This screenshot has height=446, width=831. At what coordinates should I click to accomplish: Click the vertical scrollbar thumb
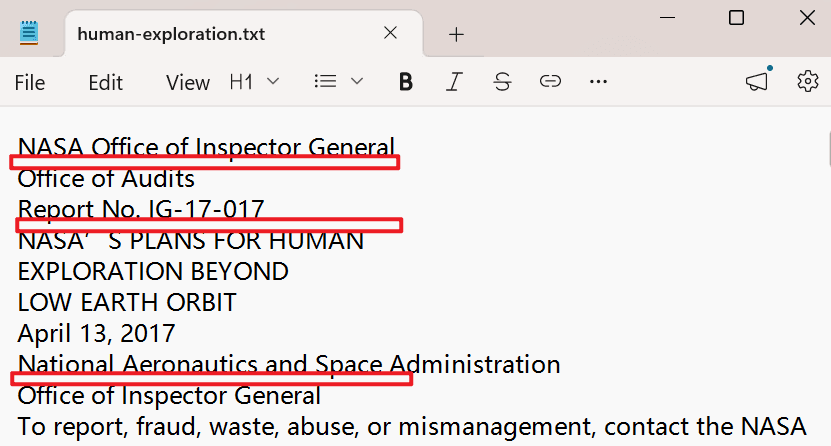[x=829, y=148]
